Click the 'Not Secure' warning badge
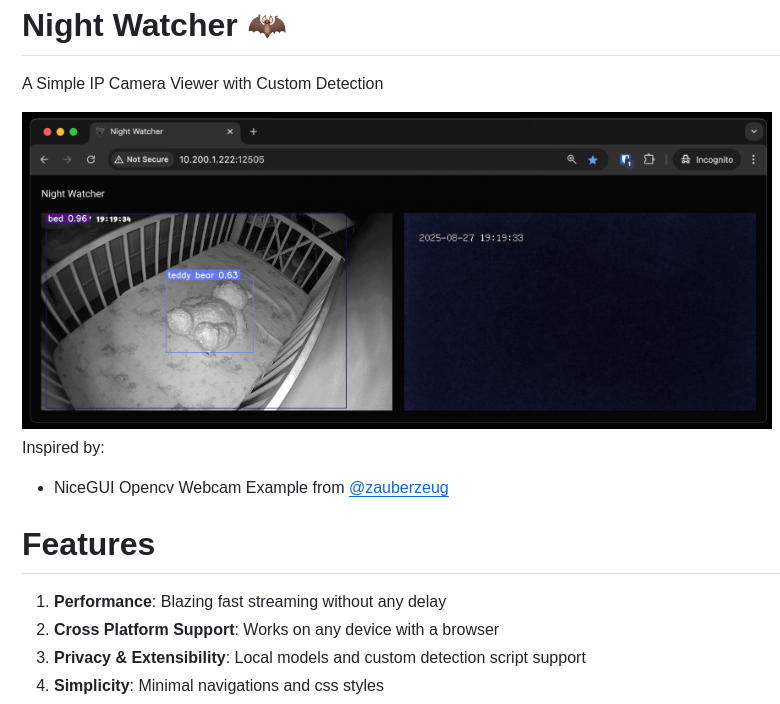Screen dimensions: 780x704 click(141, 160)
